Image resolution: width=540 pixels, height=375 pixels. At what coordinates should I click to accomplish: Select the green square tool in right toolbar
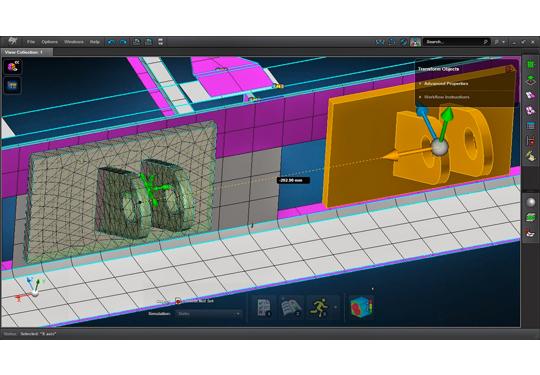click(530, 64)
